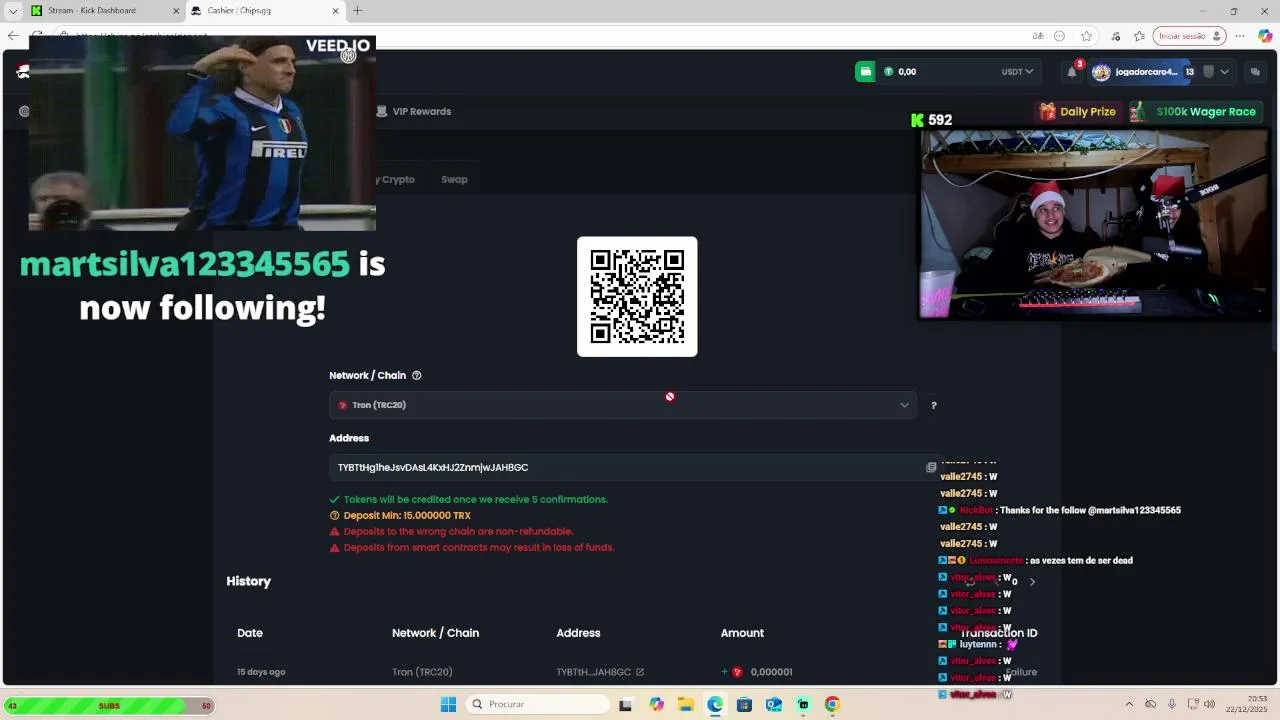This screenshot has height=720, width=1280.
Task: Open the Swap tab
Action: point(454,180)
